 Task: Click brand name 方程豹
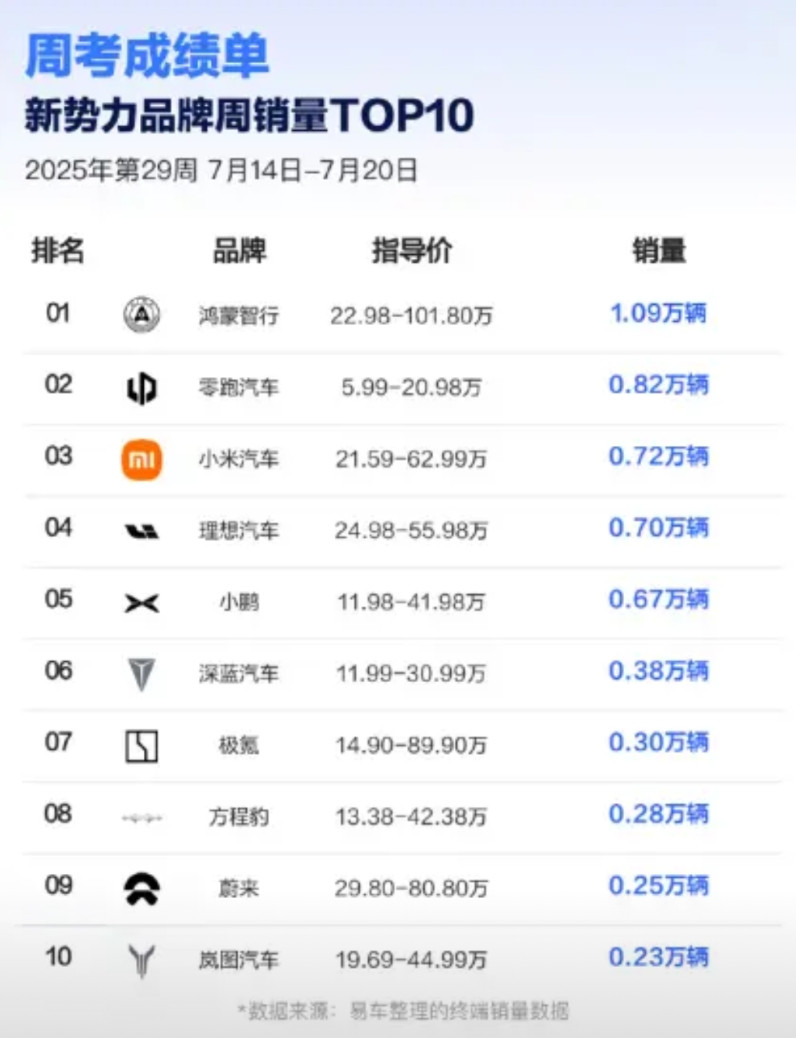click(x=239, y=817)
